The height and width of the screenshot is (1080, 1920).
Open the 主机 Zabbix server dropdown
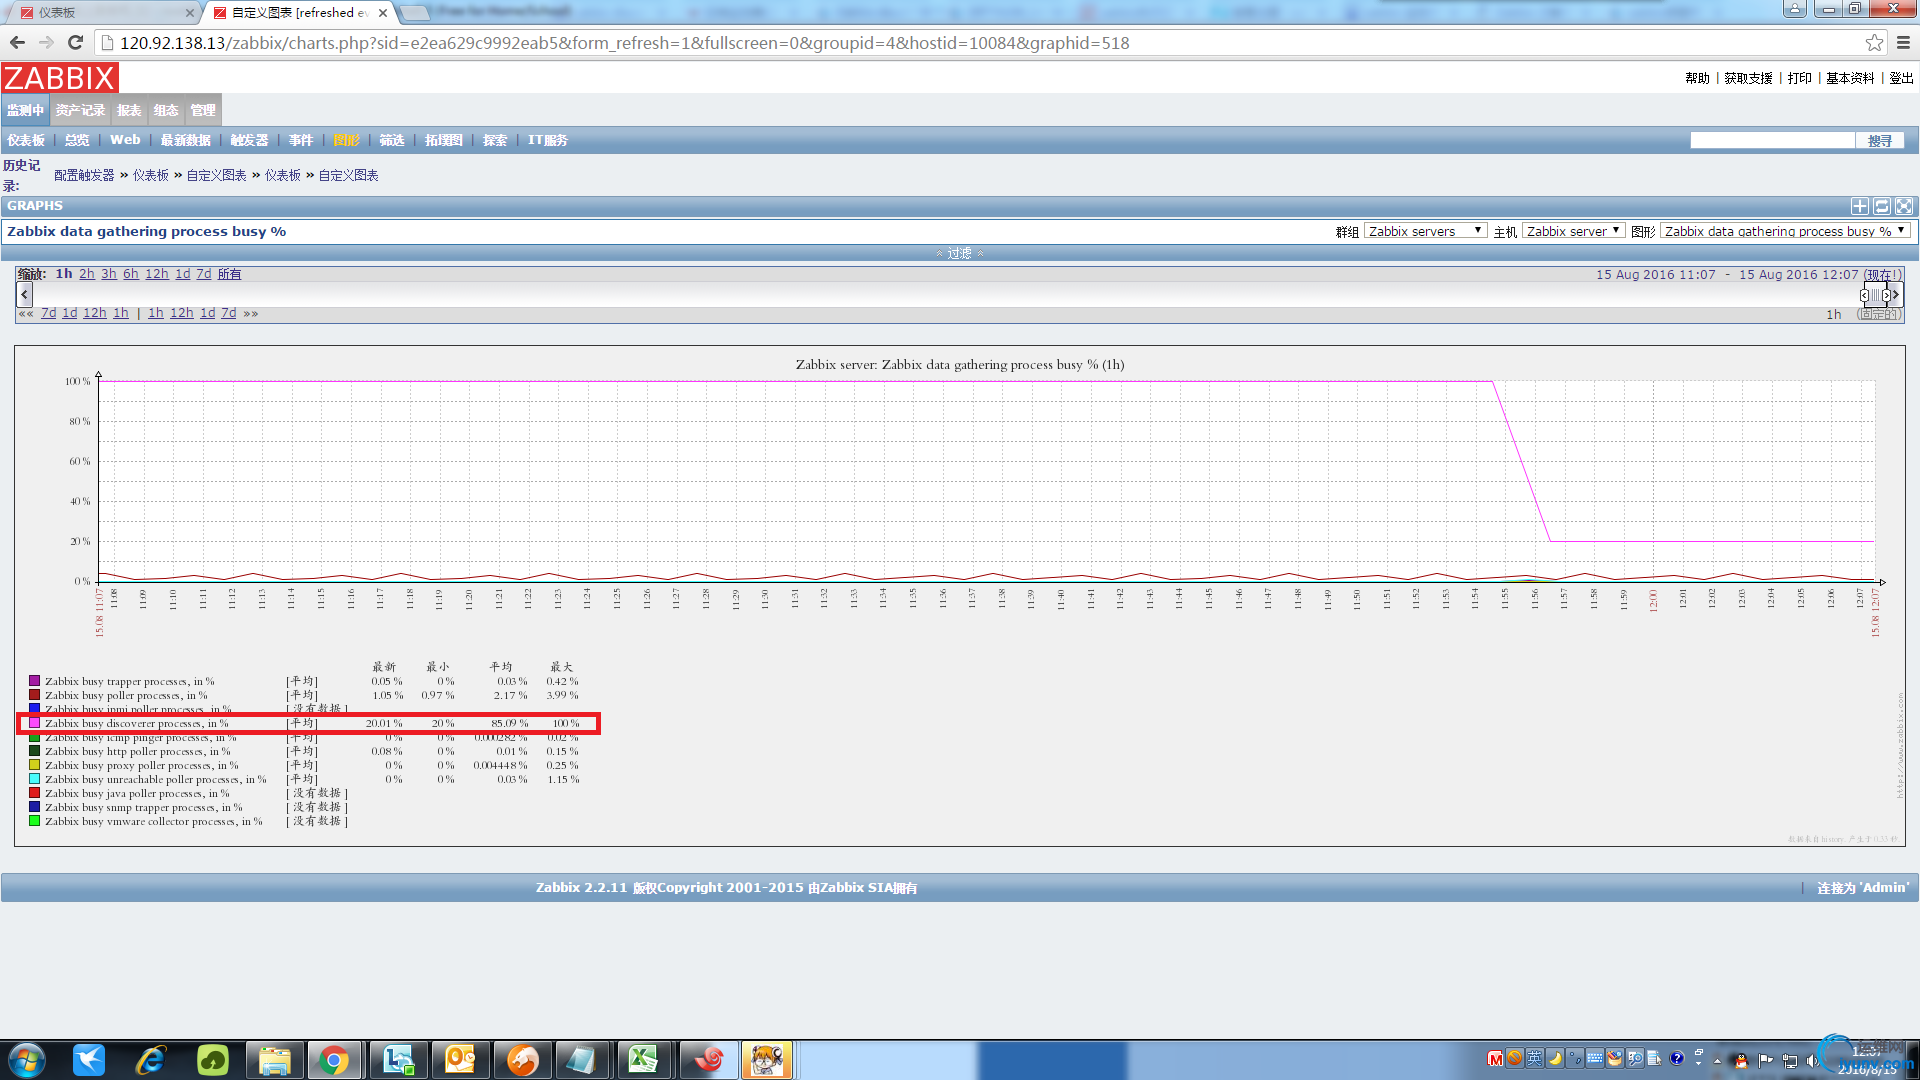[x=1572, y=231]
